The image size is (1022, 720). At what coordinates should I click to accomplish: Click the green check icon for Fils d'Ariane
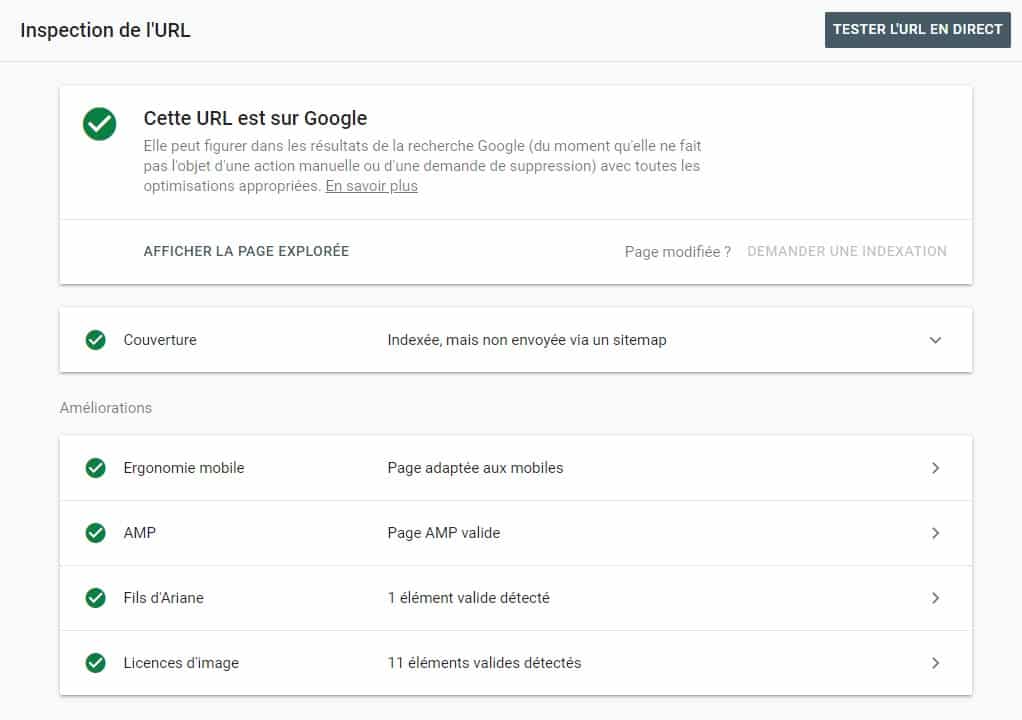pos(95,598)
